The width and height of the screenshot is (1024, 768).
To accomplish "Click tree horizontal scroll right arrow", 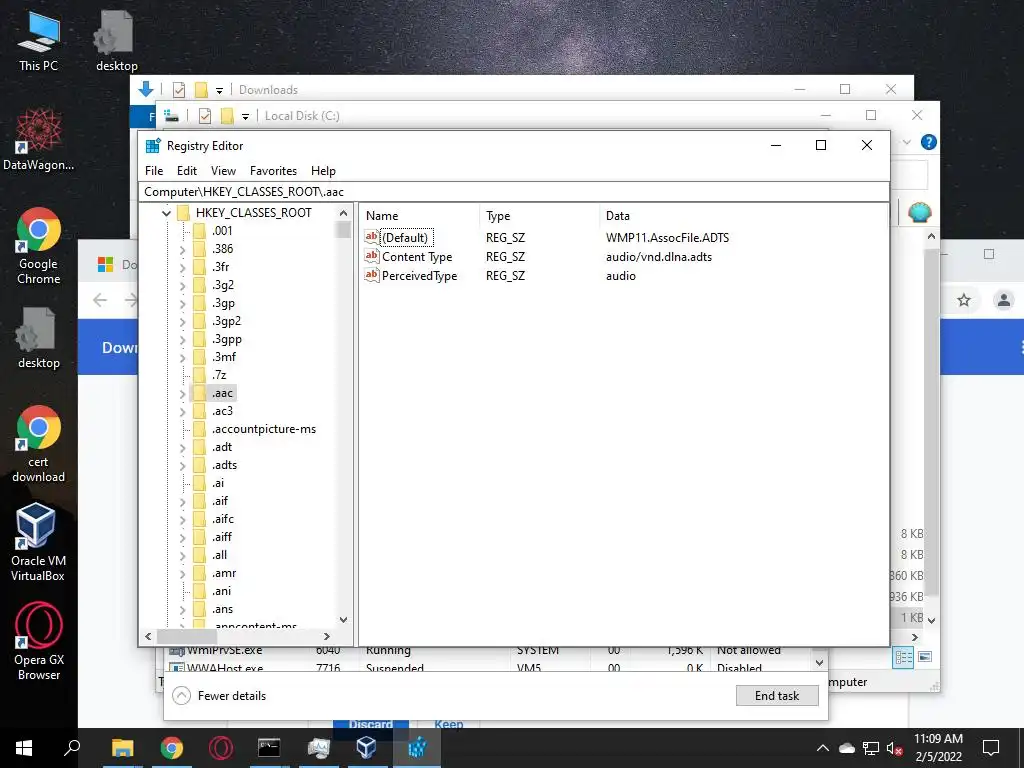I will tap(327, 636).
